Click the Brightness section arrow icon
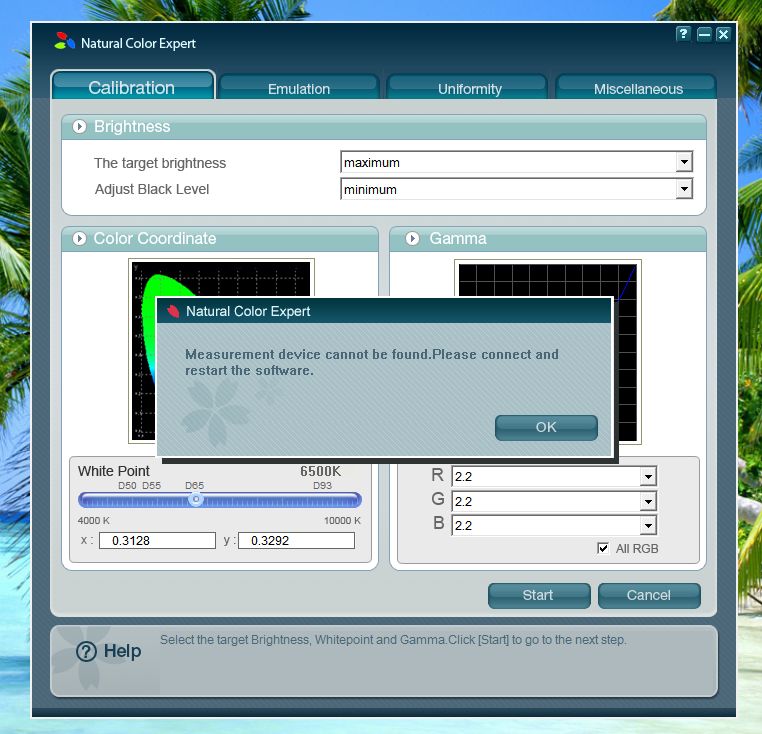The height and width of the screenshot is (734, 762). pyautogui.click(x=79, y=126)
